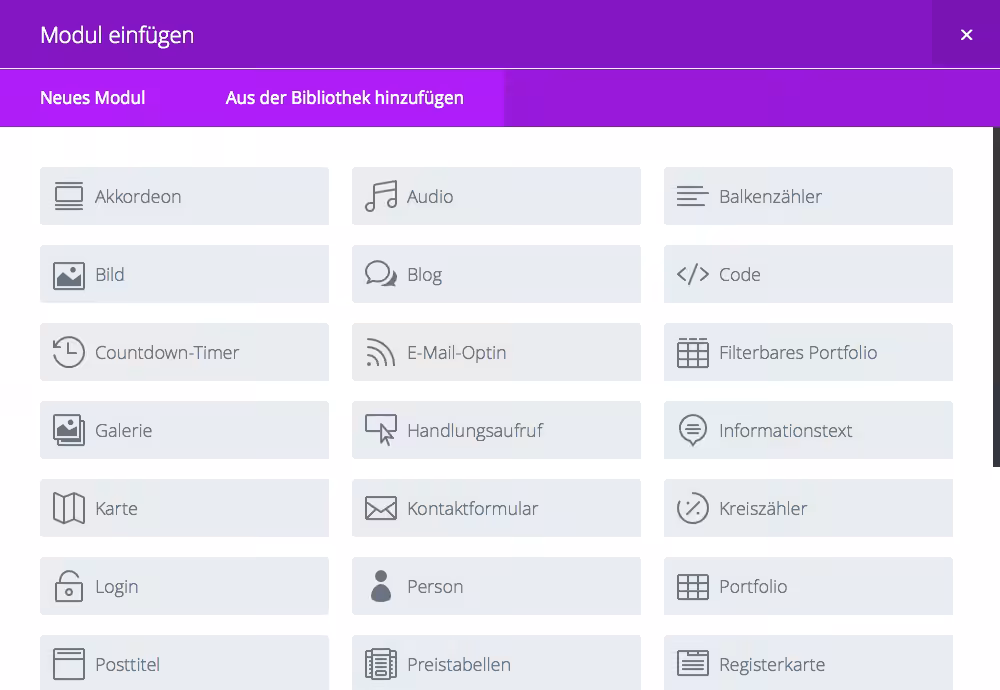Click the Karte map icon
Image resolution: width=1000 pixels, height=690 pixels.
[69, 508]
